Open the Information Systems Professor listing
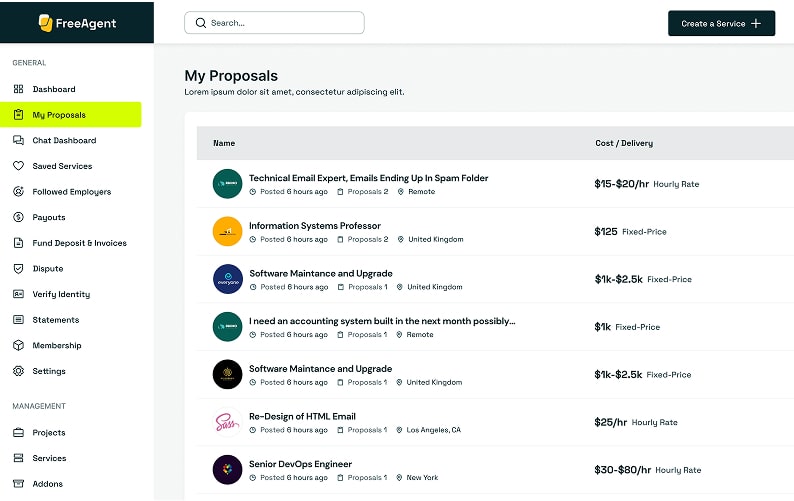The height and width of the screenshot is (501, 794). pyautogui.click(x=314, y=226)
